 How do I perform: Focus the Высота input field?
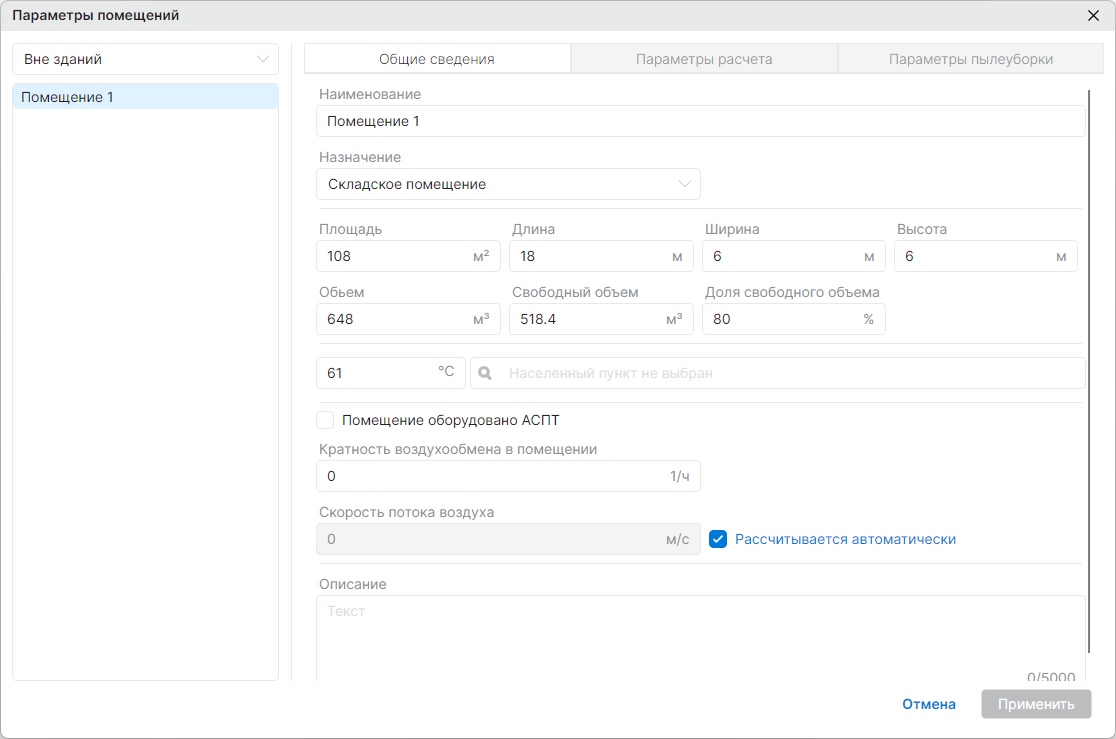986,256
